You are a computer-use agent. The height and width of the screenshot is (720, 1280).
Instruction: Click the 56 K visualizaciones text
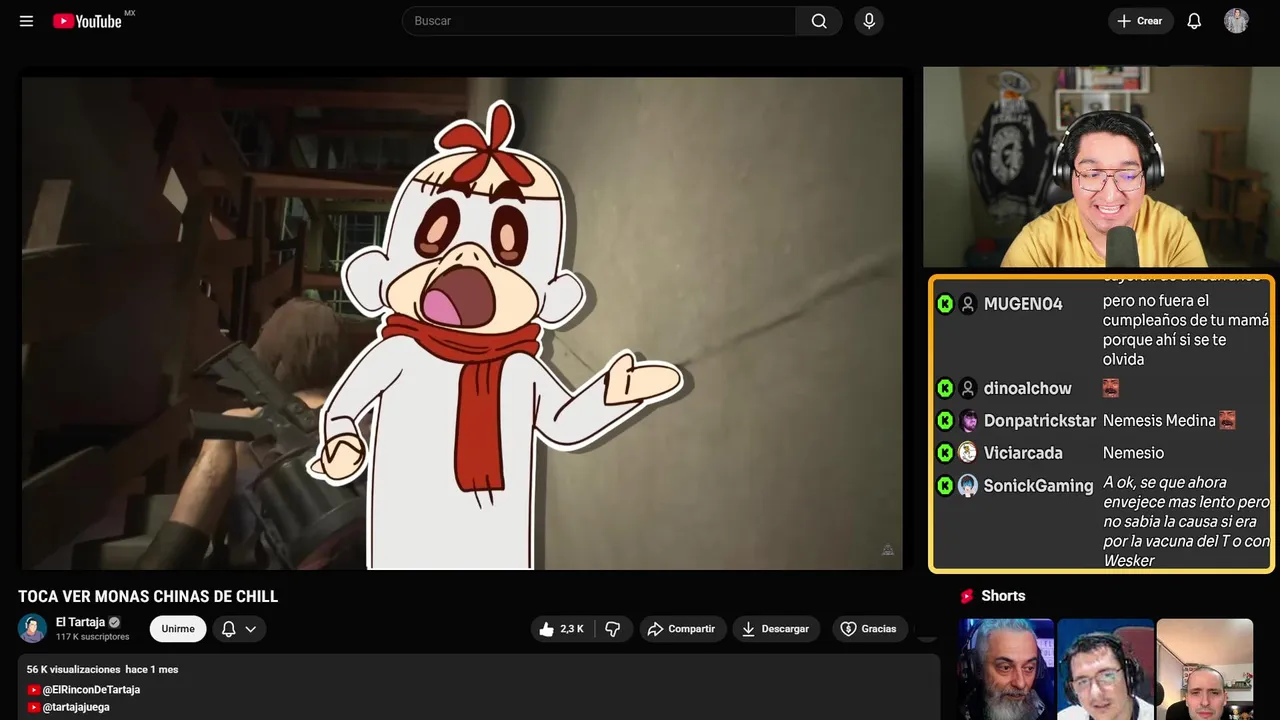coord(73,669)
